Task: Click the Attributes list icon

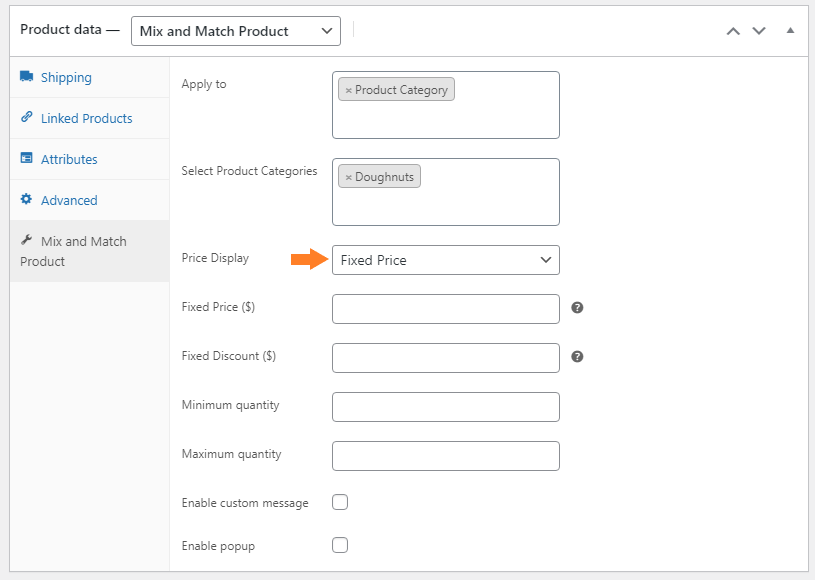Action: 27,158
